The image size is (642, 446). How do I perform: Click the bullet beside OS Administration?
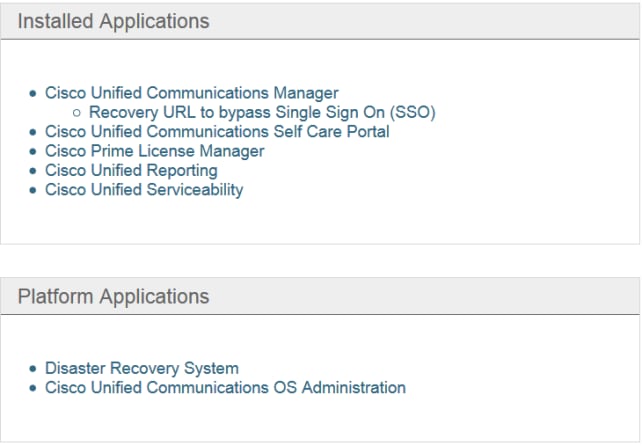pos(35,388)
